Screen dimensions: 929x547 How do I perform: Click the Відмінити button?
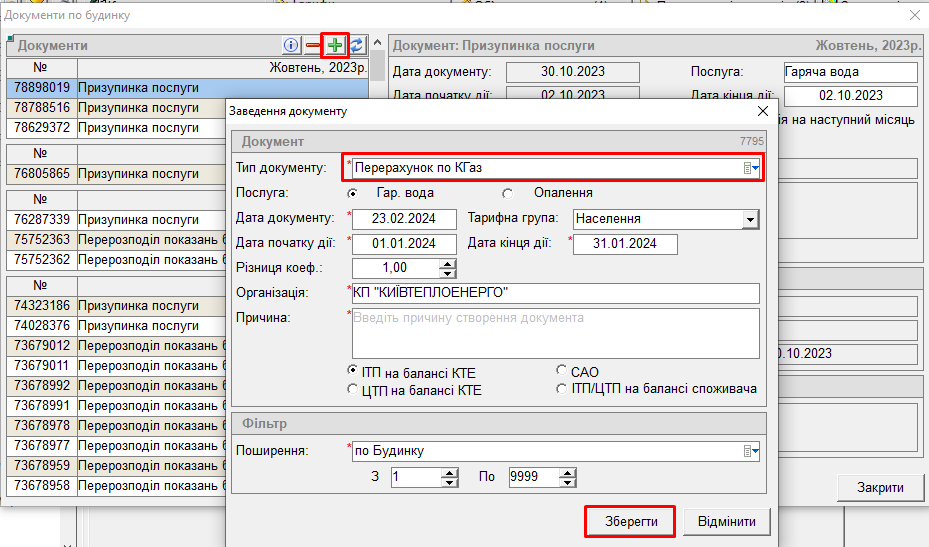[x=733, y=522]
